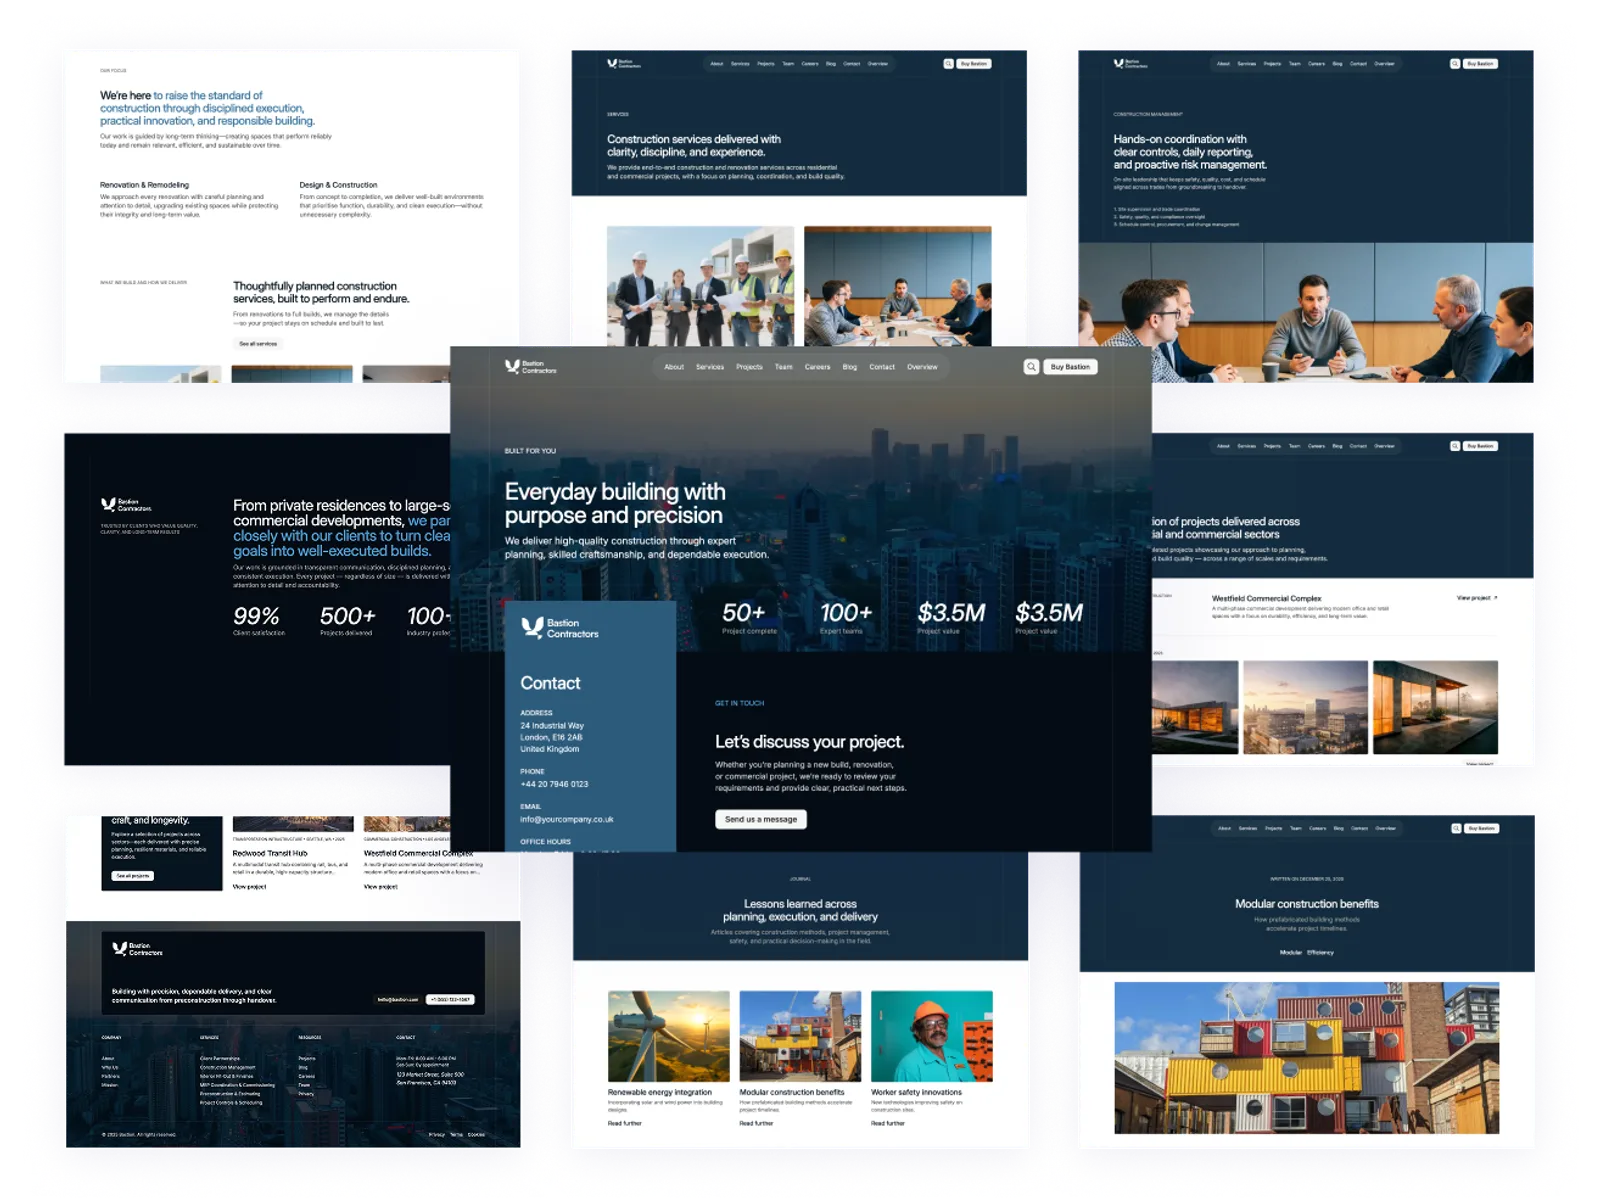1600x1199 pixels.
Task: Click the See all projects button
Action: coord(133,876)
